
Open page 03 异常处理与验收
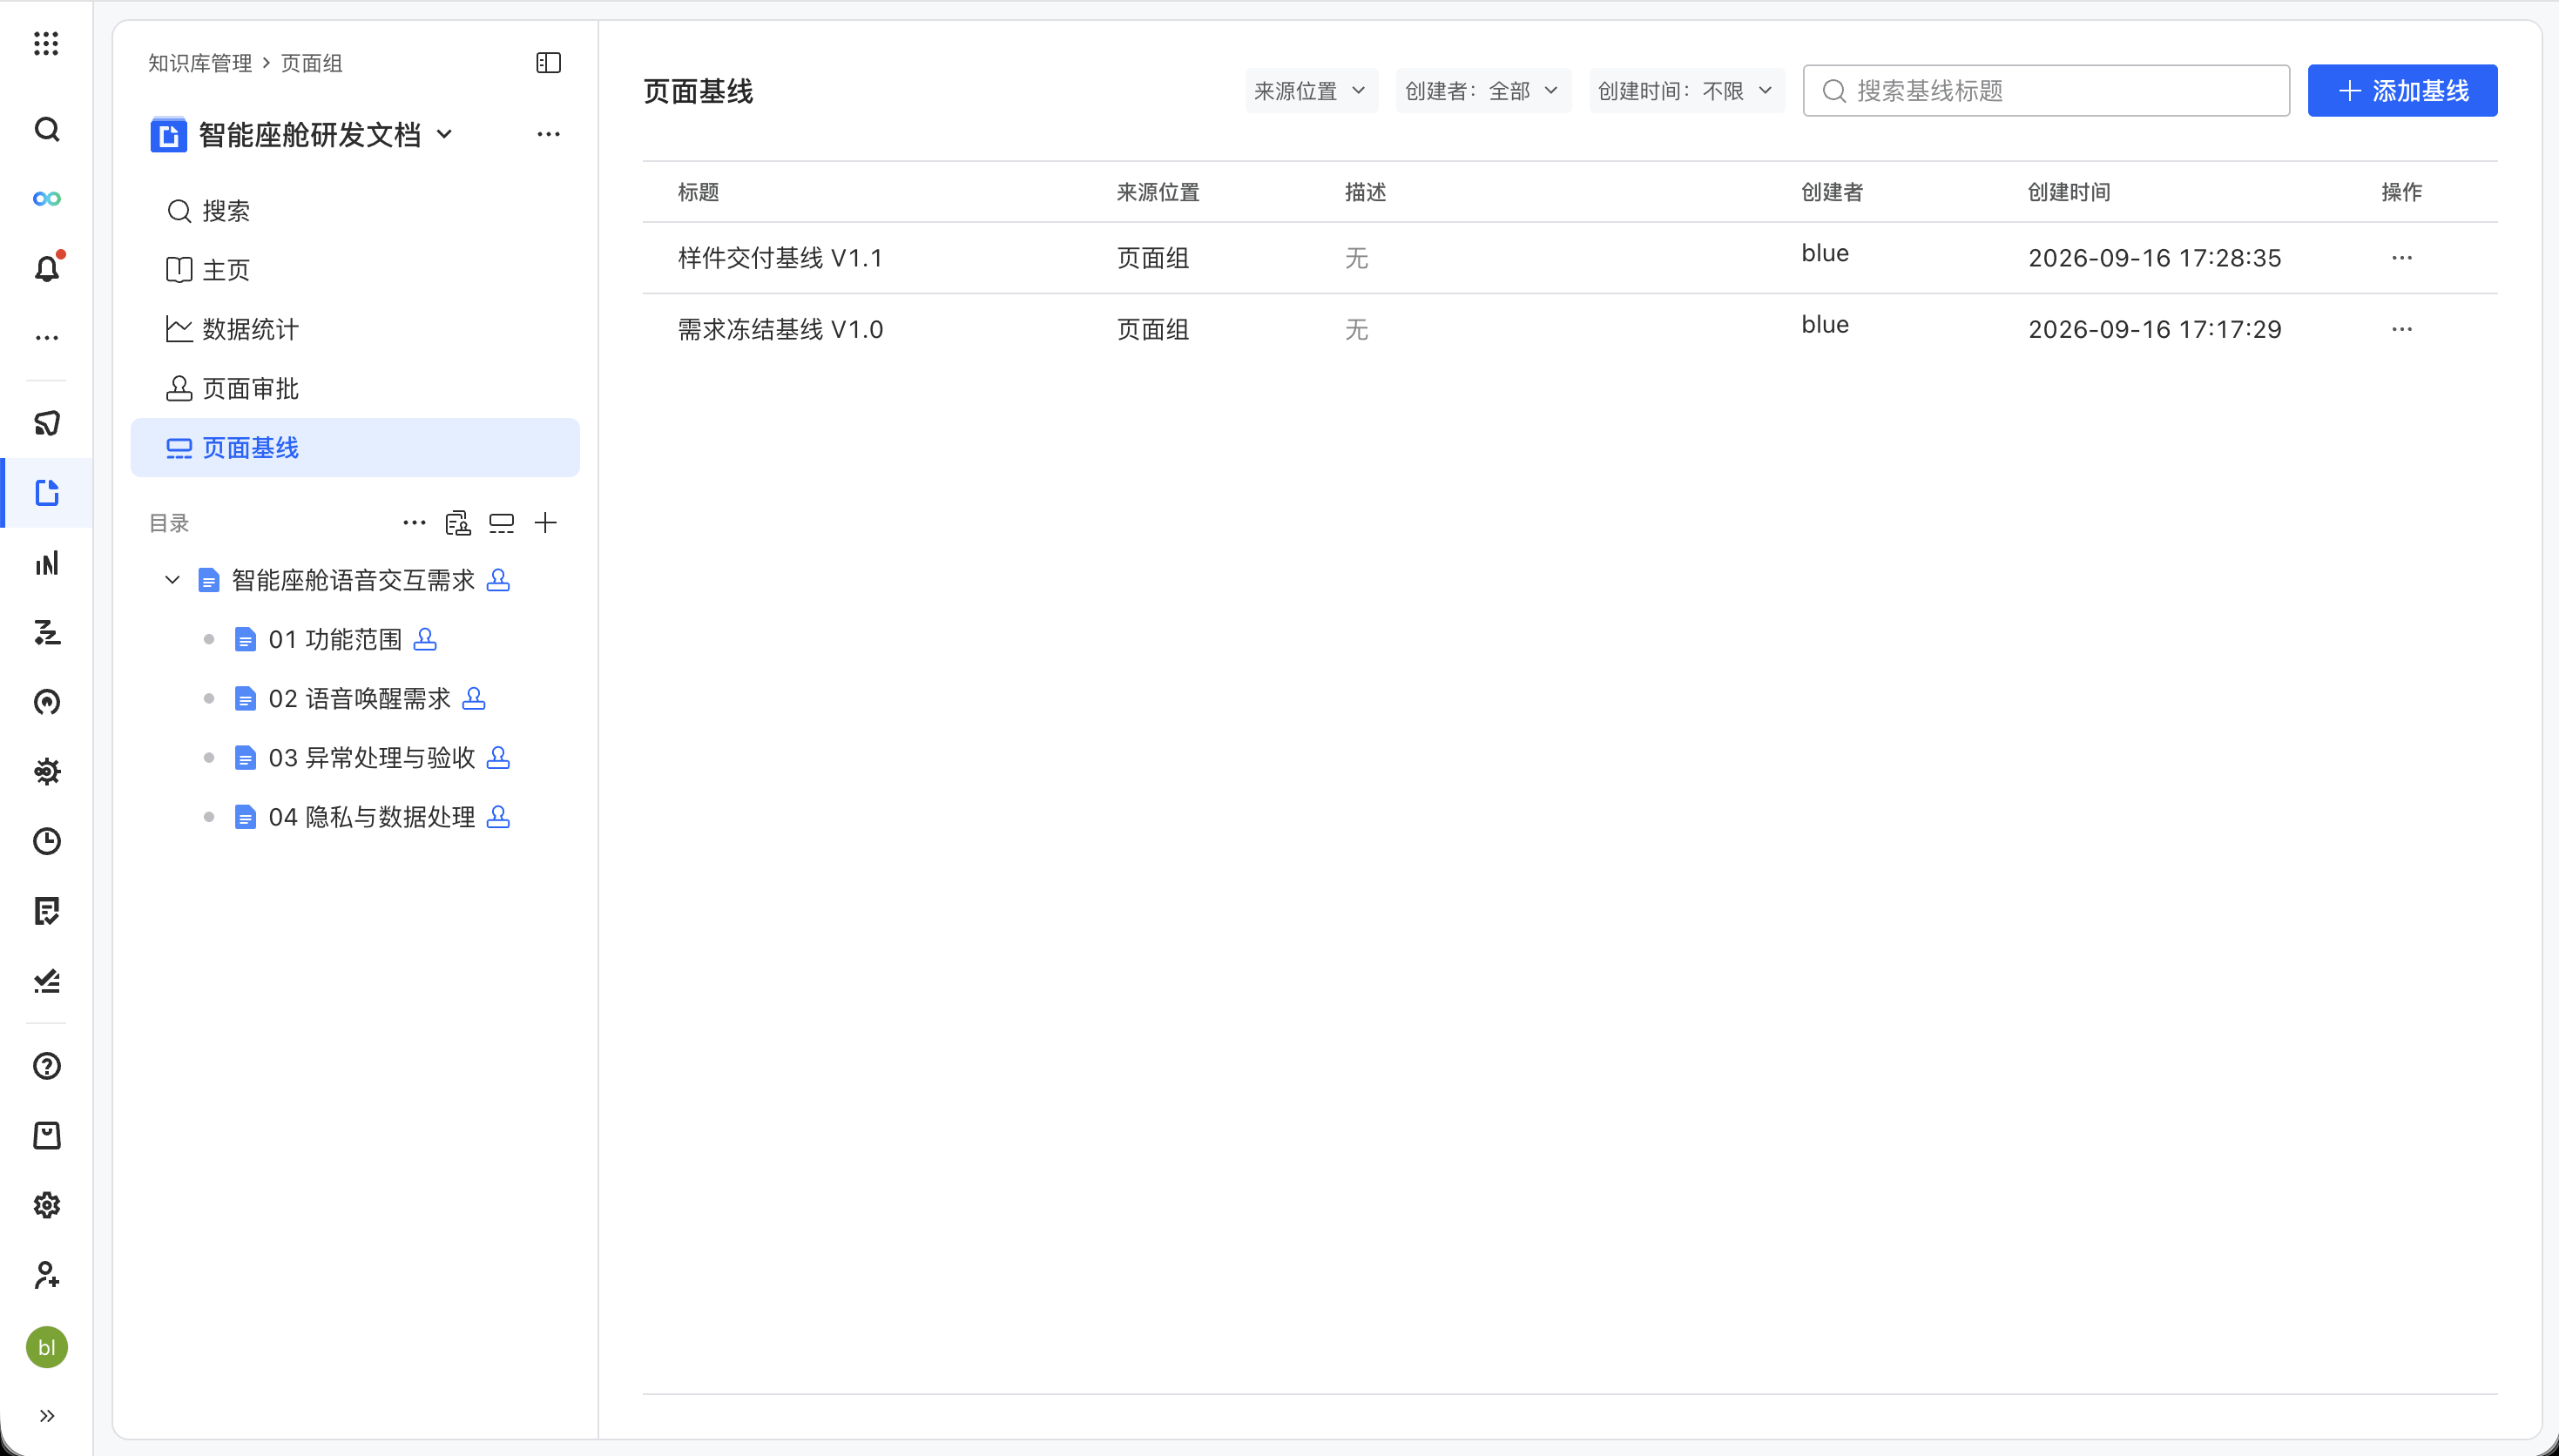[x=372, y=757]
